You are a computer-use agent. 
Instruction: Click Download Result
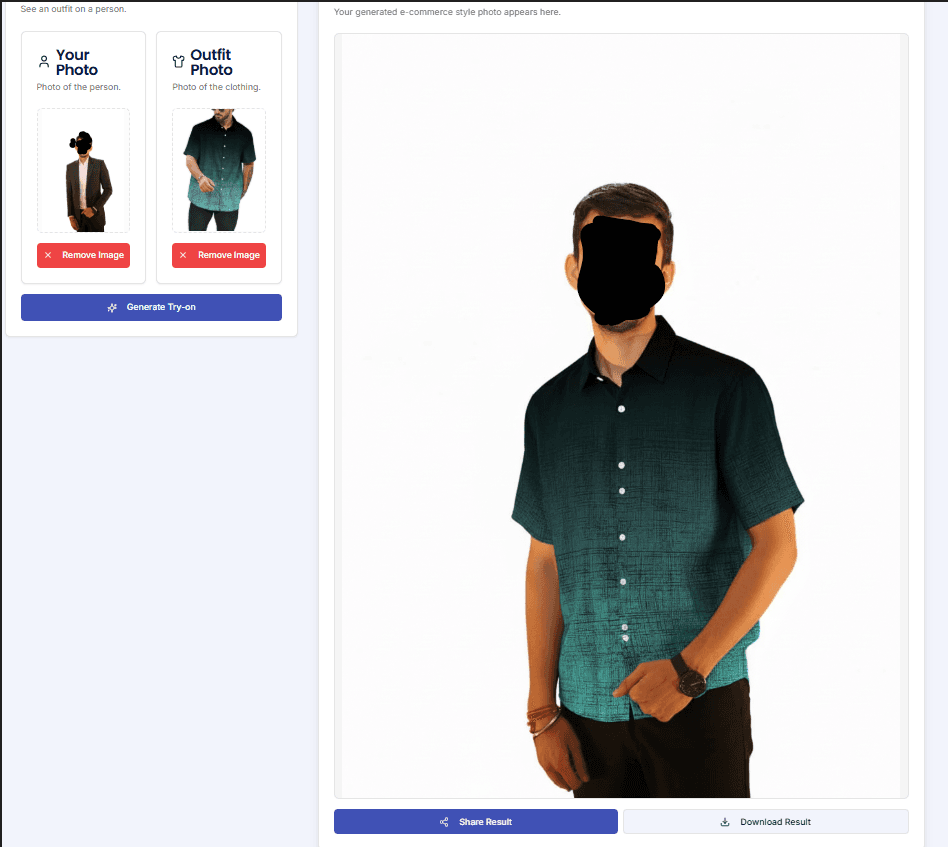coord(765,820)
